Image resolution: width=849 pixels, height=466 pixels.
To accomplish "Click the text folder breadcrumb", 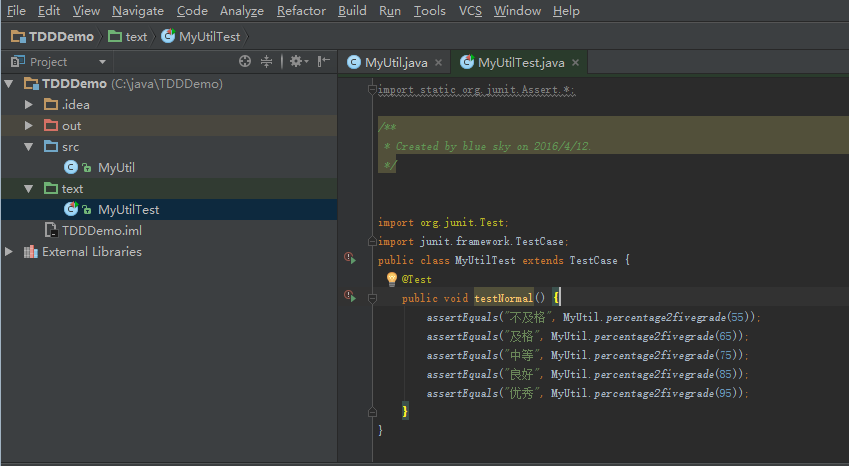I will click(x=128, y=37).
